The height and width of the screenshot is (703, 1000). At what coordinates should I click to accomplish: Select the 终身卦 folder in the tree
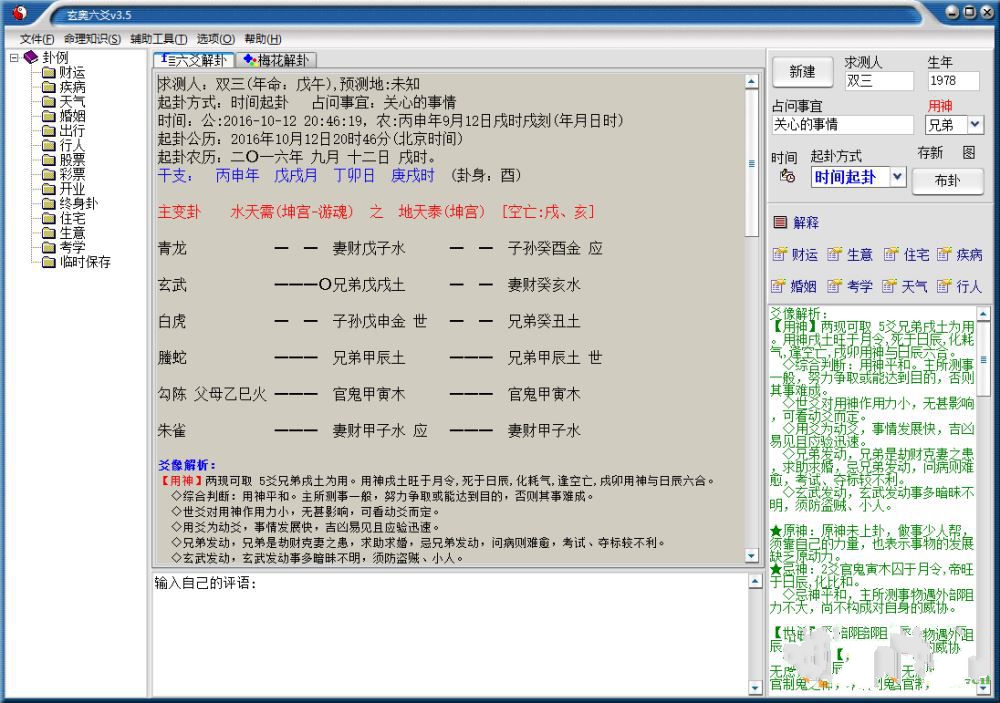tap(77, 203)
